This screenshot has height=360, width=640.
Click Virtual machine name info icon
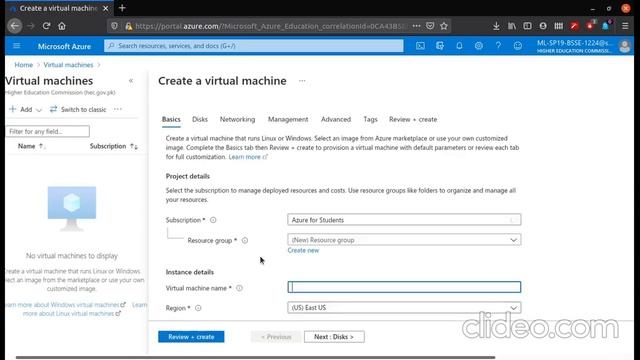(240, 288)
